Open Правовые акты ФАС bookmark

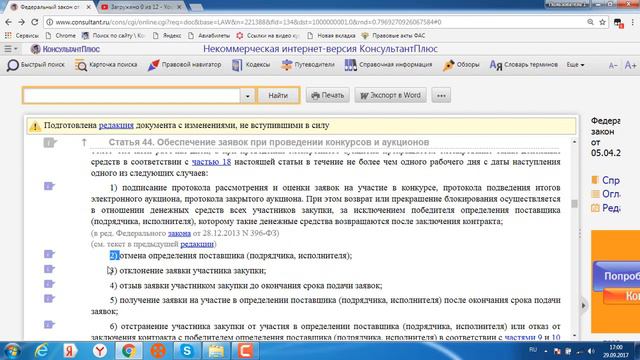(394, 36)
